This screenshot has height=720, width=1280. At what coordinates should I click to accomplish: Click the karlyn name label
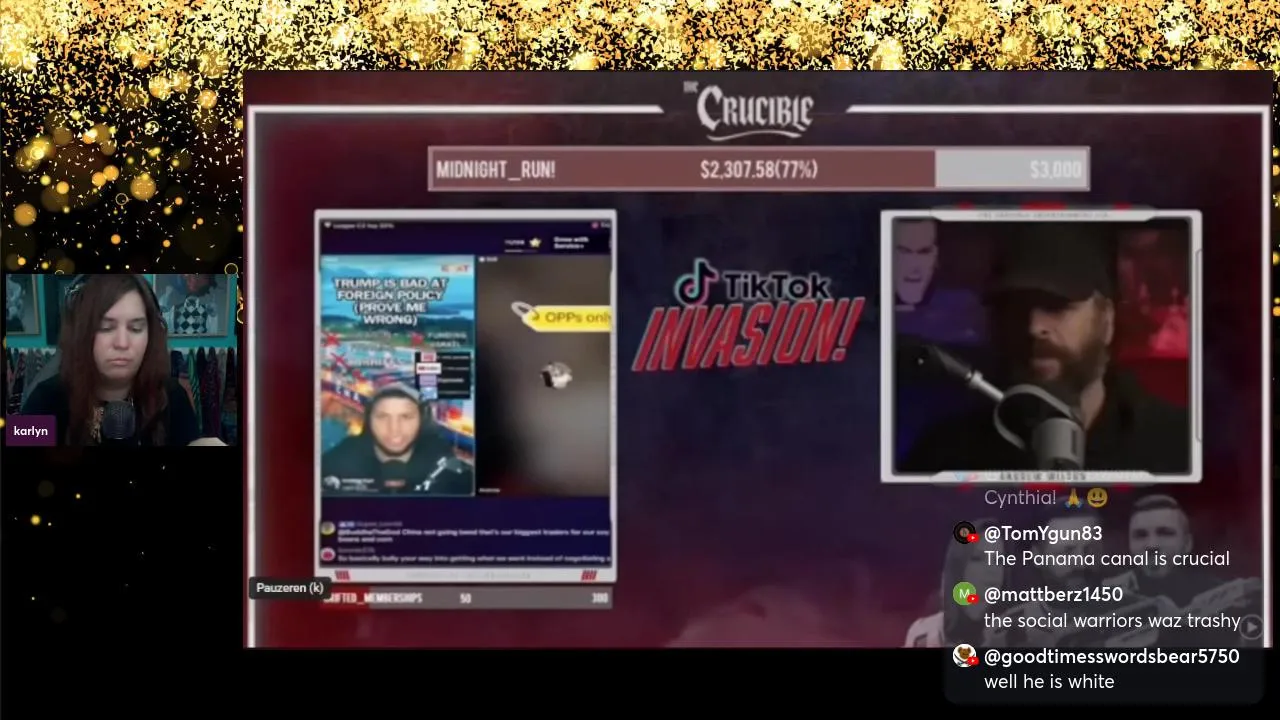31,431
